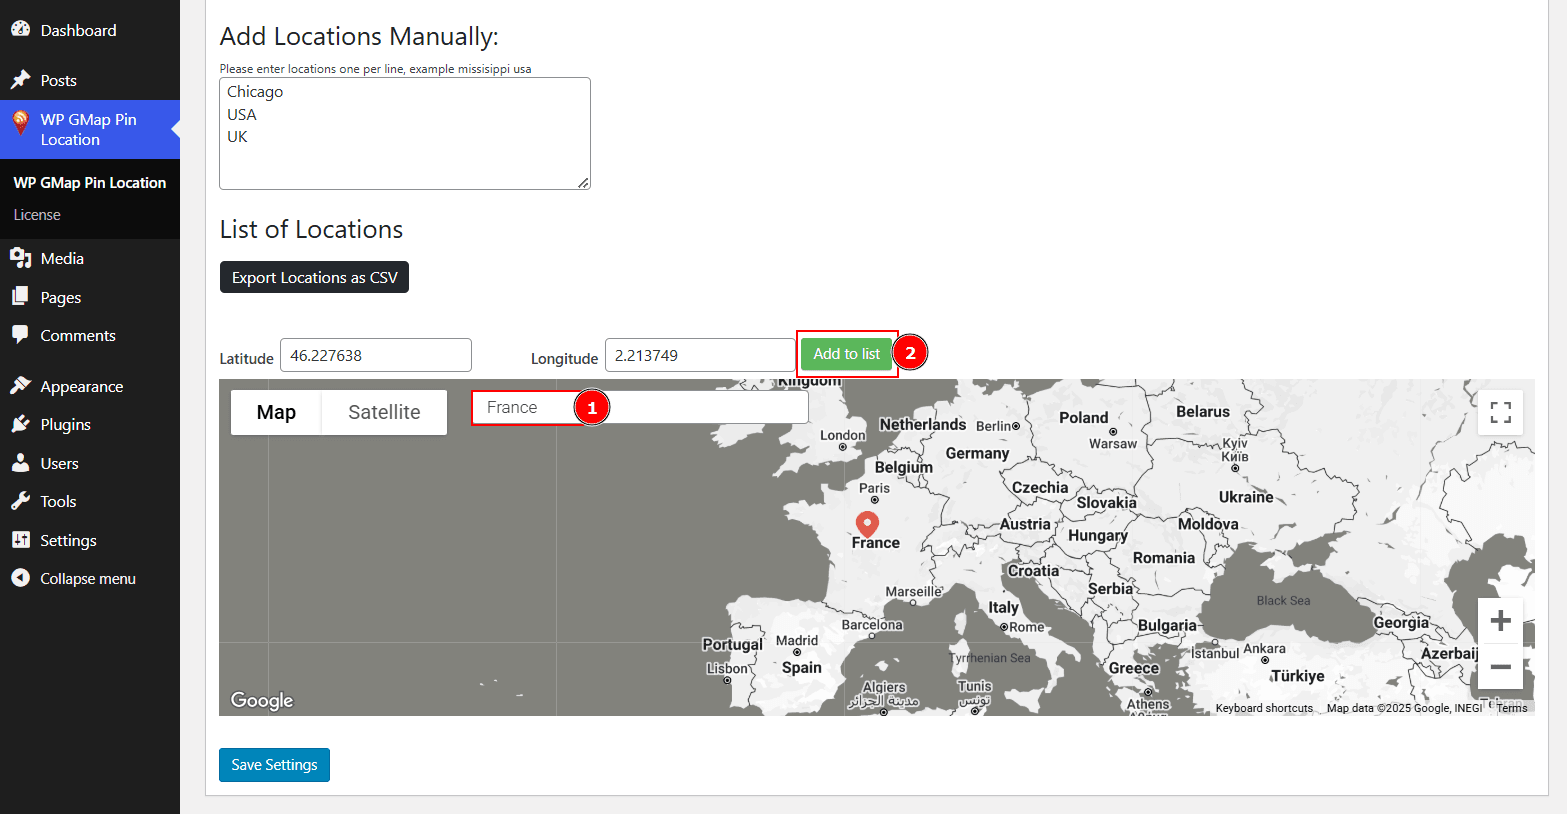Toggle fullscreen map view
The image size is (1567, 814).
[x=1500, y=412]
